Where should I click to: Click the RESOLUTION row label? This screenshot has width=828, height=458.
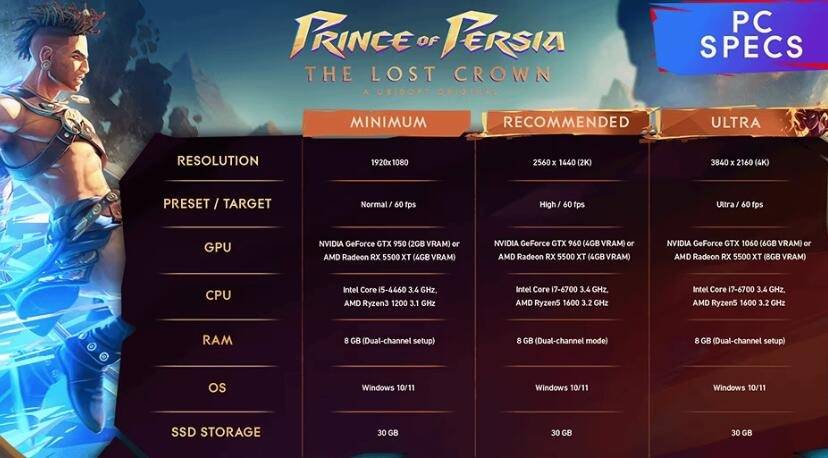pos(218,161)
